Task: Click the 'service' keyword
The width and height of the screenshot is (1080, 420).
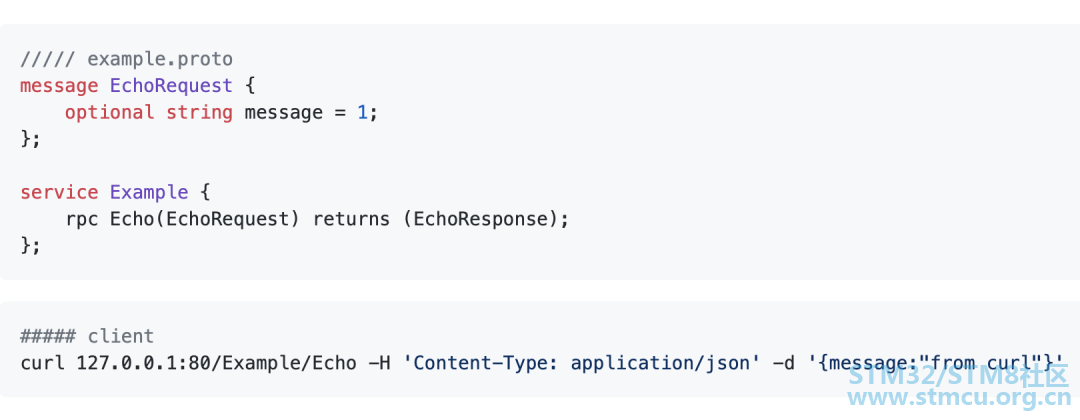Action: pyautogui.click(x=59, y=192)
